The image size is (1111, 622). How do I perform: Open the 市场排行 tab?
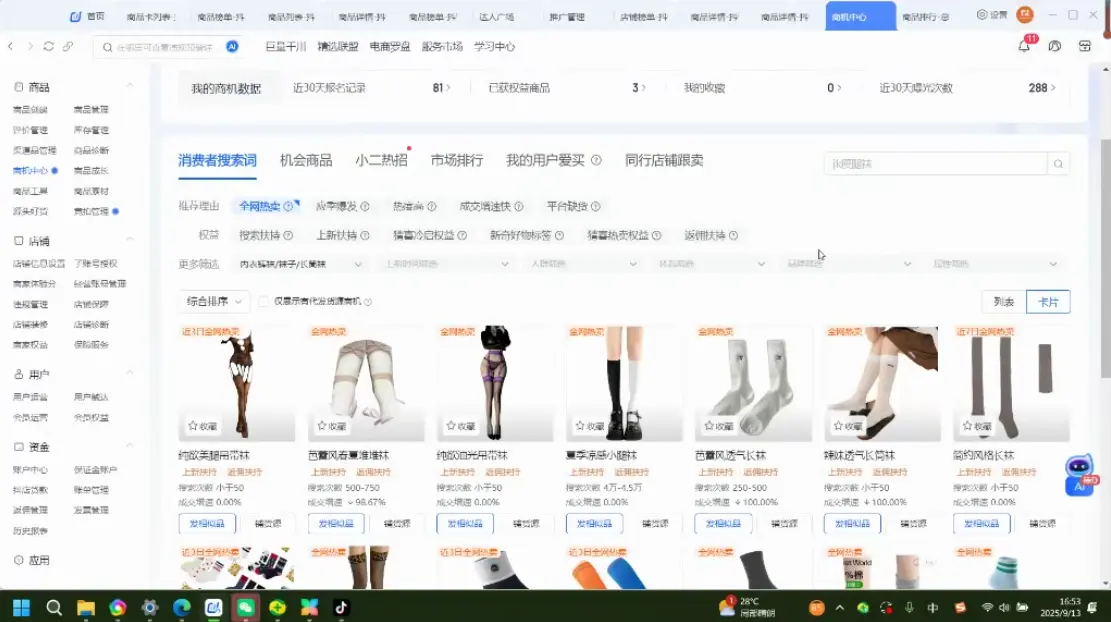coord(456,161)
